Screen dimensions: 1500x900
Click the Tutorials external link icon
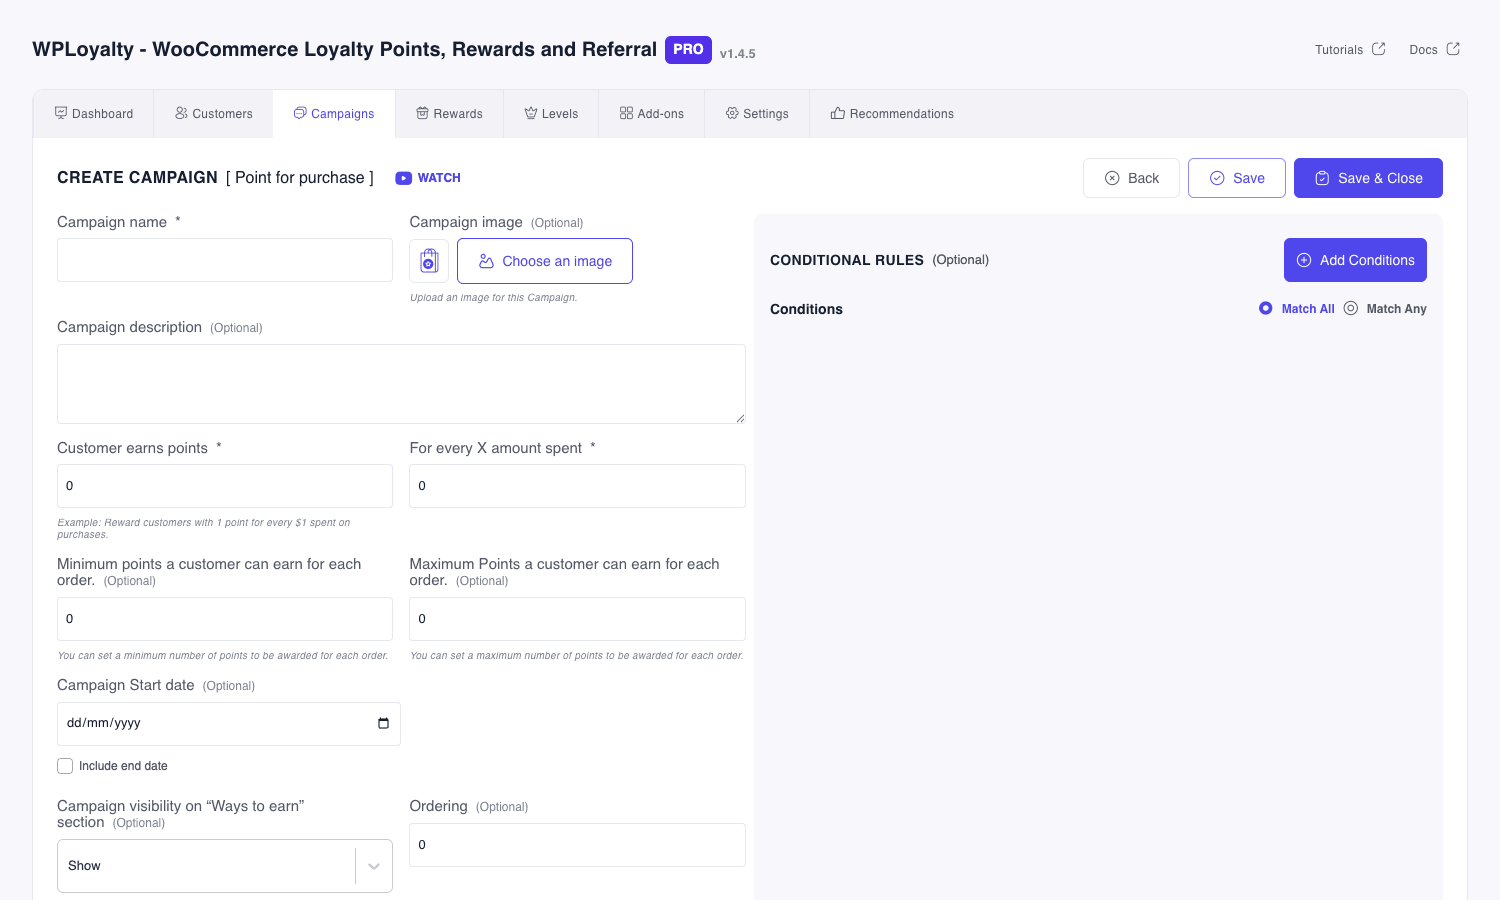[1379, 48]
